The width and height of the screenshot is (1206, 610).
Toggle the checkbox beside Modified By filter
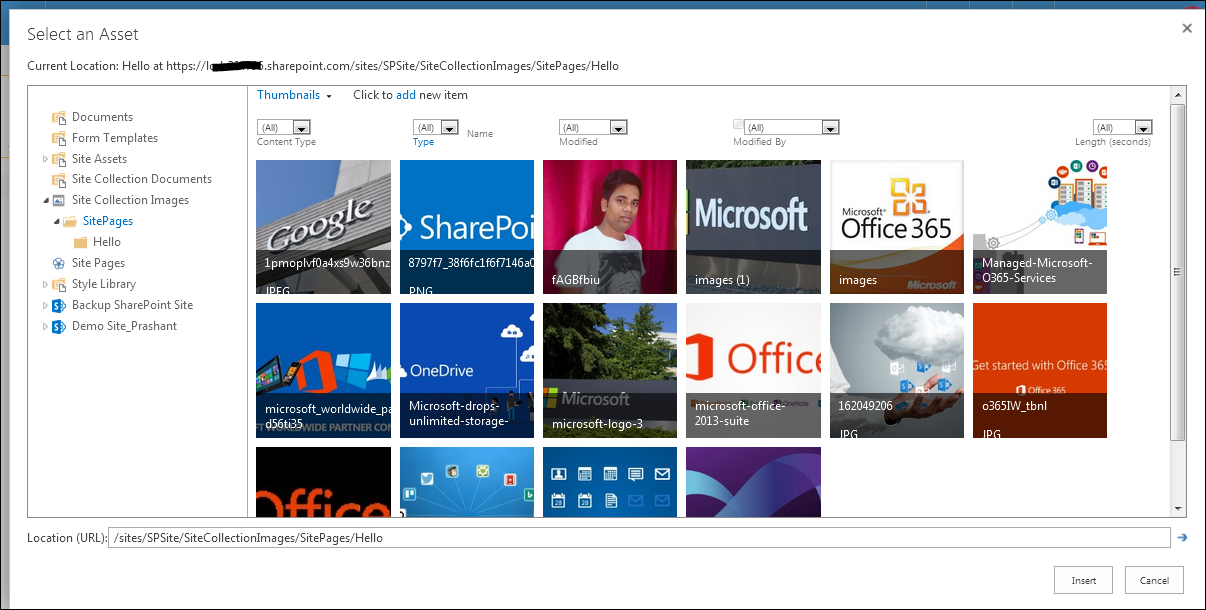coord(738,125)
